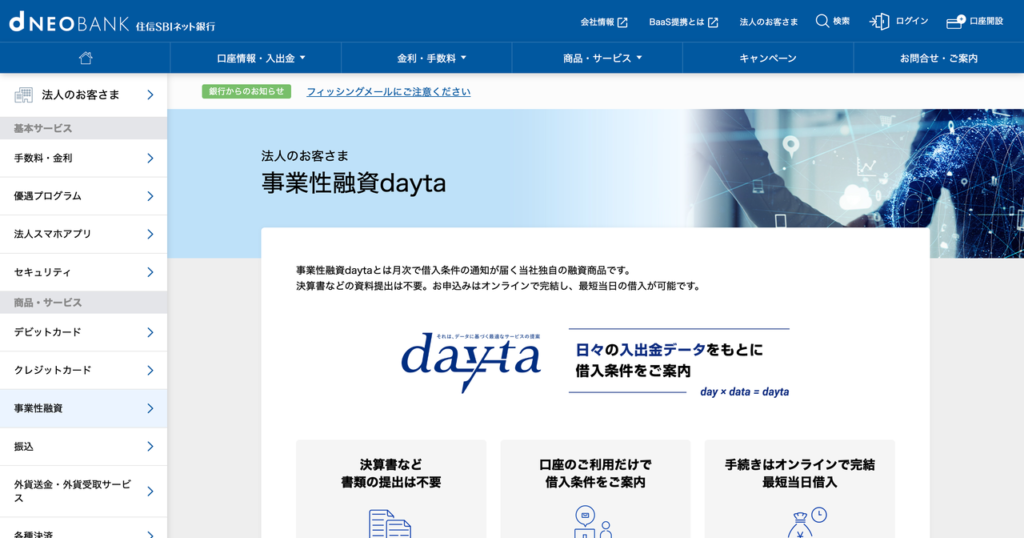
Task: Open フィッシングメールにご注意ください notice link
Action: (389, 91)
